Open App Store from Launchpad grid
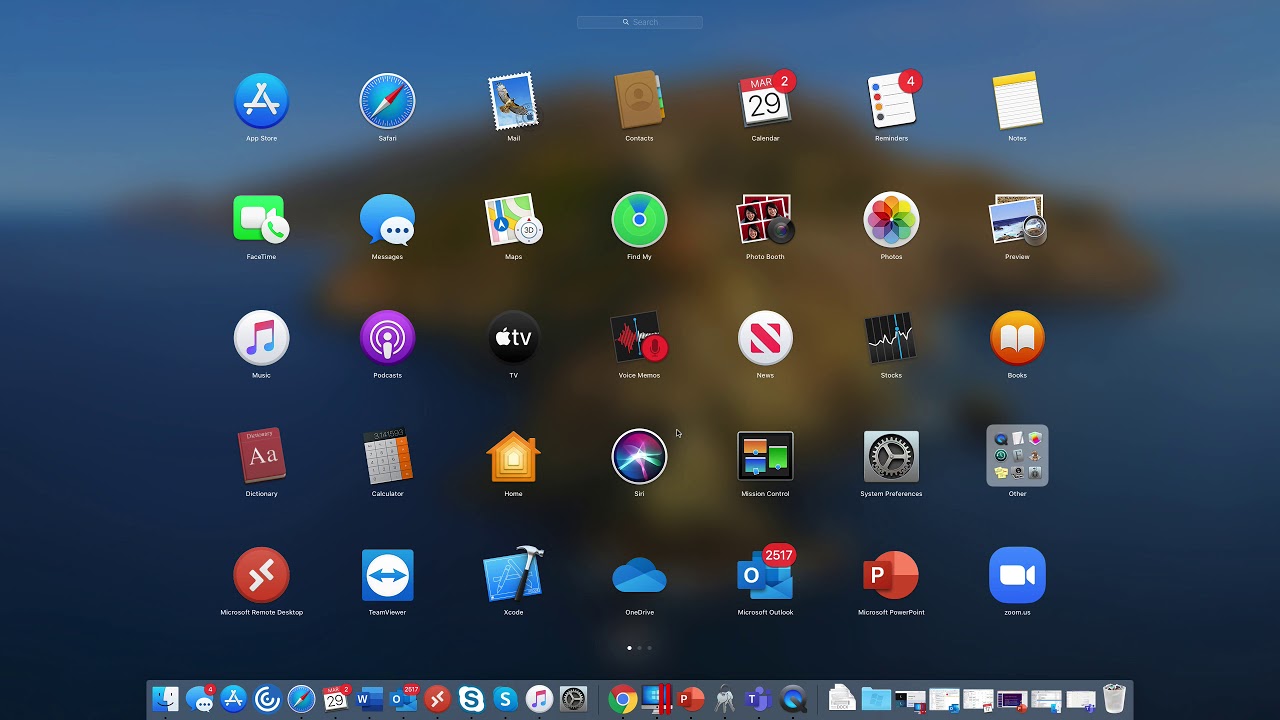 pyautogui.click(x=261, y=101)
